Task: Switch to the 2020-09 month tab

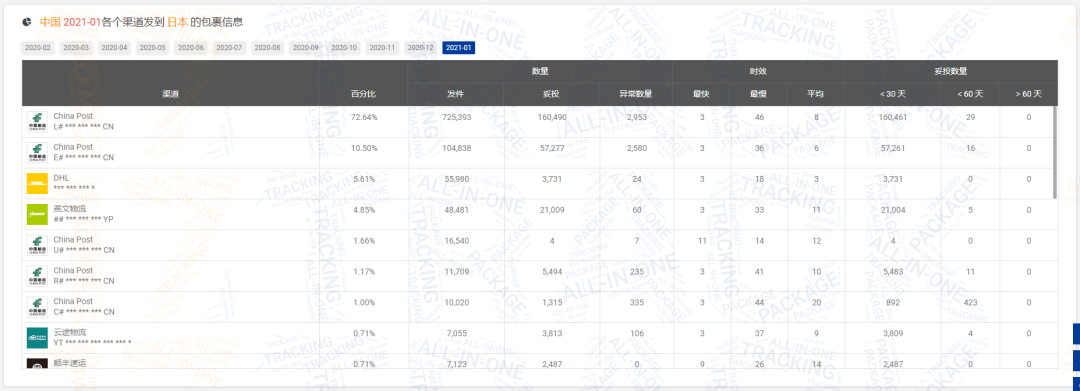Action: (x=305, y=47)
